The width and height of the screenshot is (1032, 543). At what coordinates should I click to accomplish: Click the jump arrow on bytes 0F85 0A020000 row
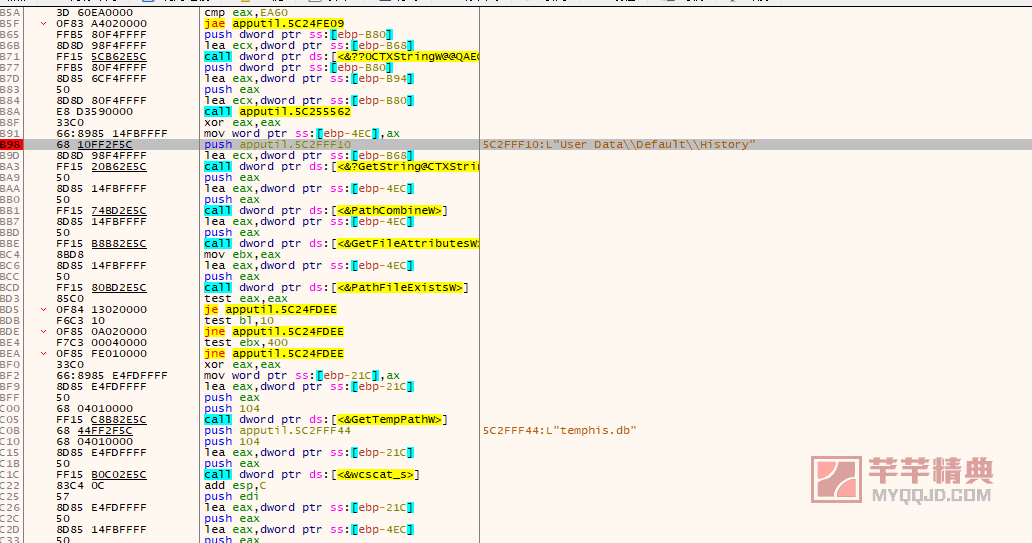(43, 332)
